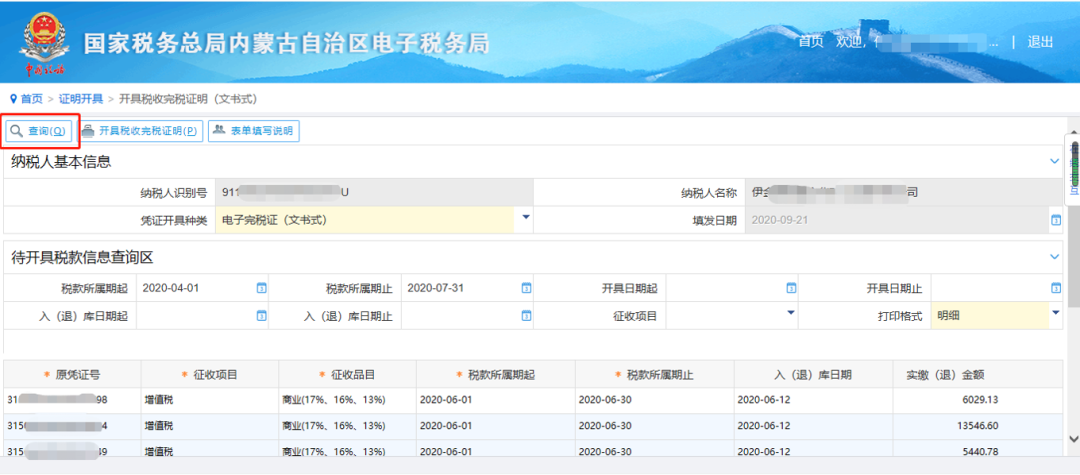The image size is (1080, 475).
Task: Click the 纳税人识别号 value field
Action: click(374, 193)
